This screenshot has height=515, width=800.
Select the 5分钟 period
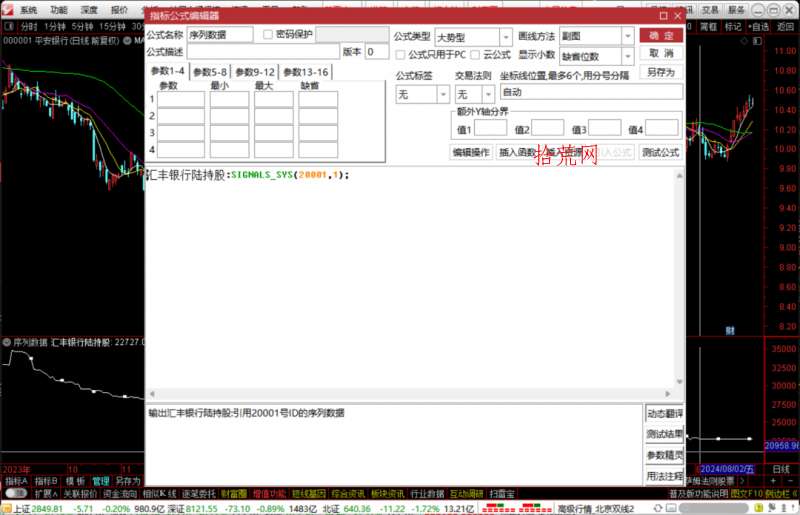pos(82,26)
